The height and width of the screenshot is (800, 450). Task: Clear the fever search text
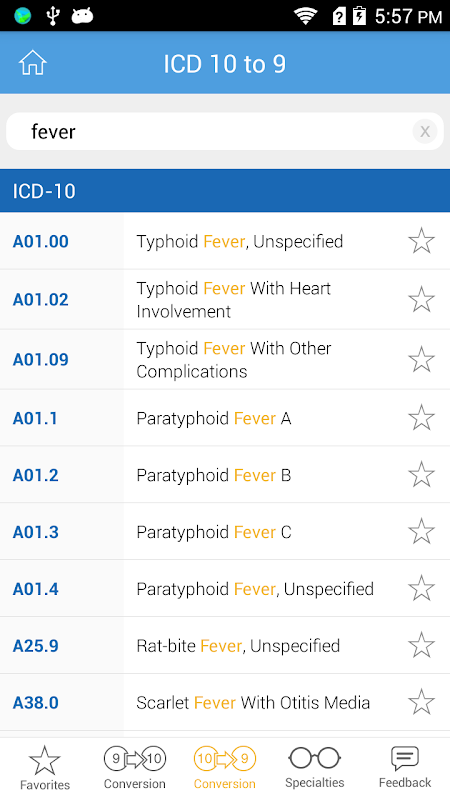point(424,132)
